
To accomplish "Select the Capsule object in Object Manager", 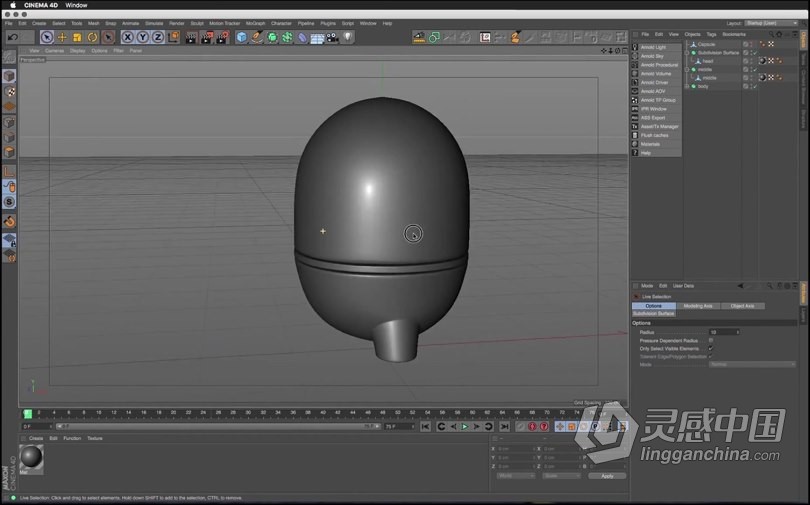I will 706,44.
